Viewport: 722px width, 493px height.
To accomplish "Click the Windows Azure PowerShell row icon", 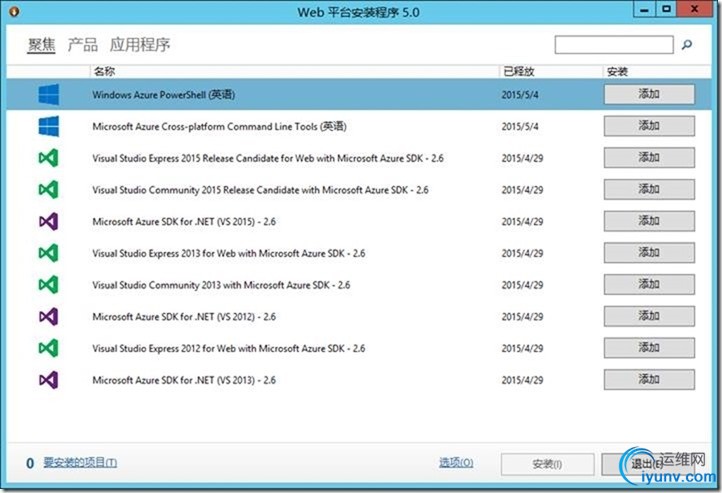I will coord(48,94).
